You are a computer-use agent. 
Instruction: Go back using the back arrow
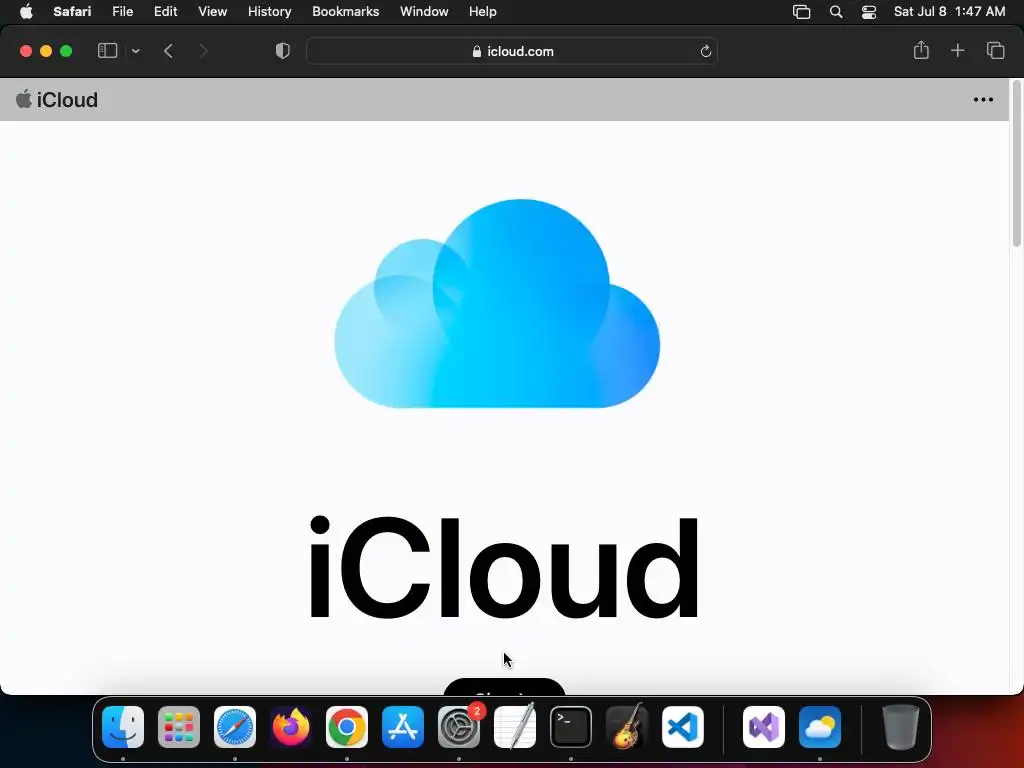coord(168,51)
